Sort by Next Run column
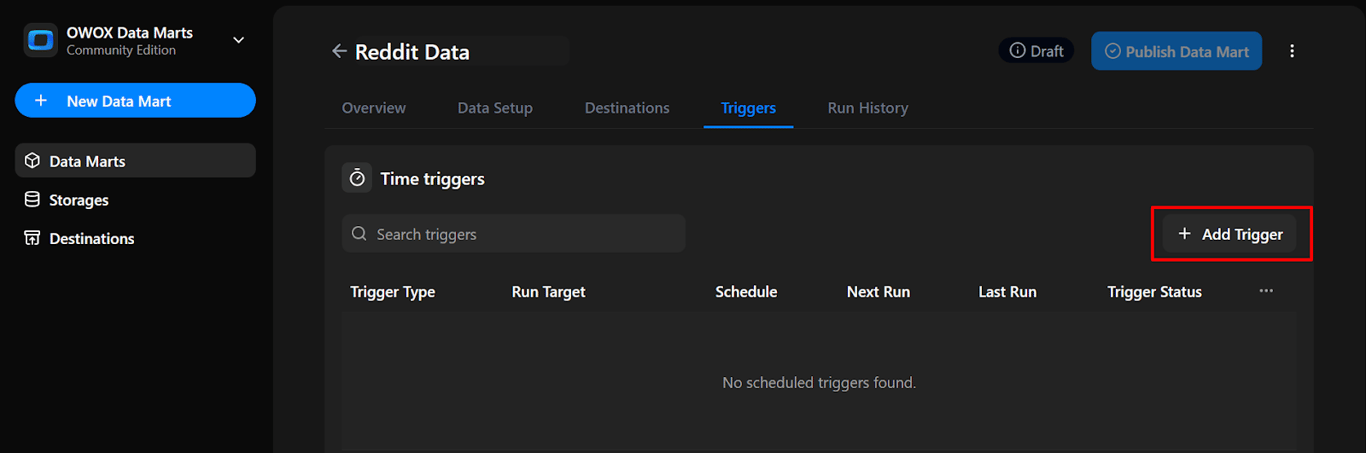This screenshot has height=453, width=1366. (878, 292)
